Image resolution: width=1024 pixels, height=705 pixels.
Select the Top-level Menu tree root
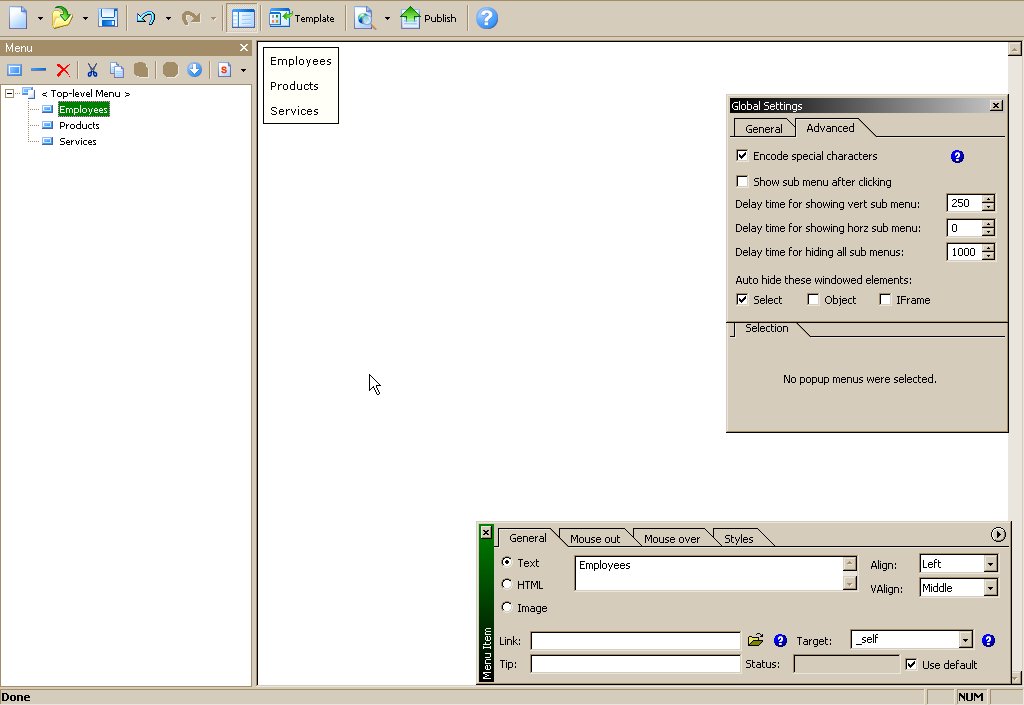pyautogui.click(x=86, y=93)
